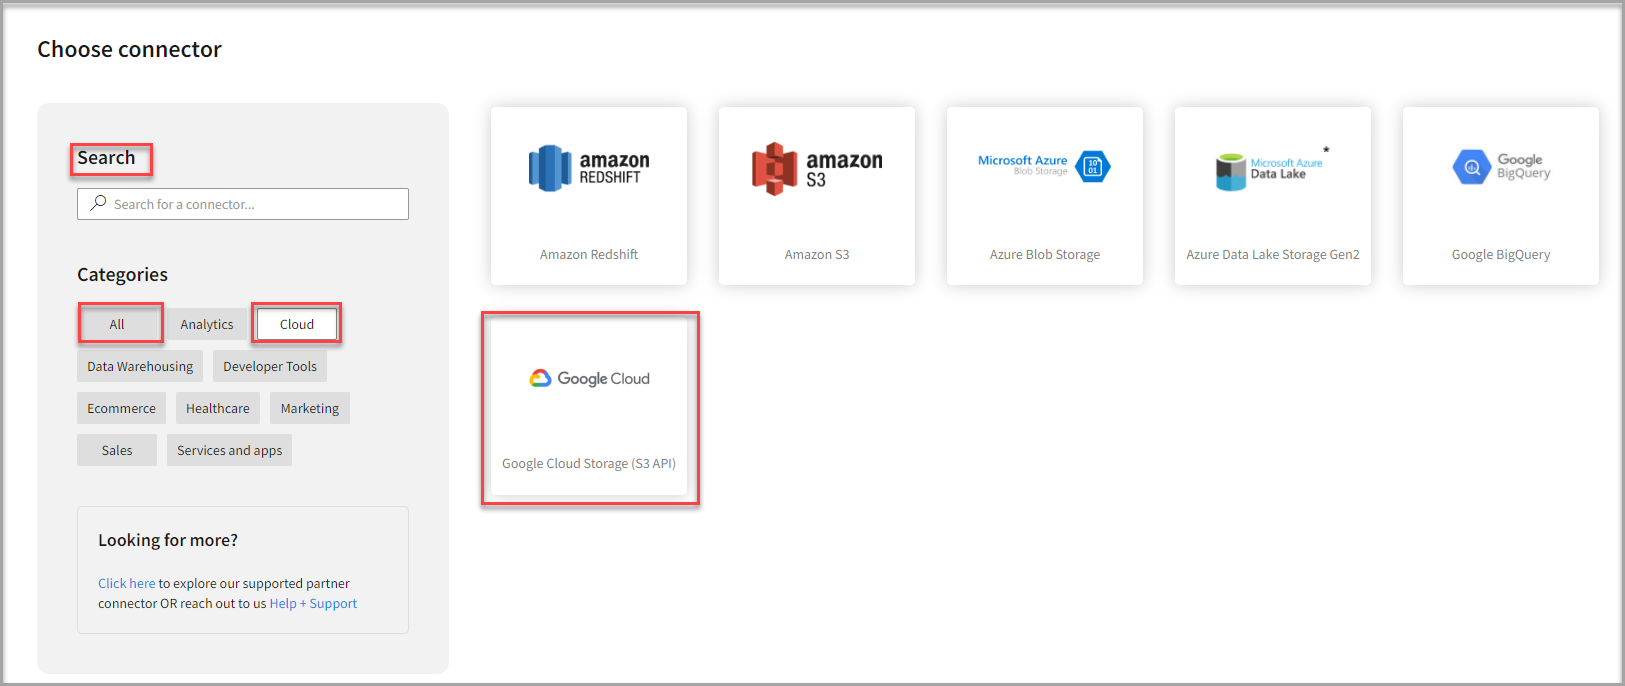Choose the Sales category
The image size is (1625, 686).
[117, 450]
